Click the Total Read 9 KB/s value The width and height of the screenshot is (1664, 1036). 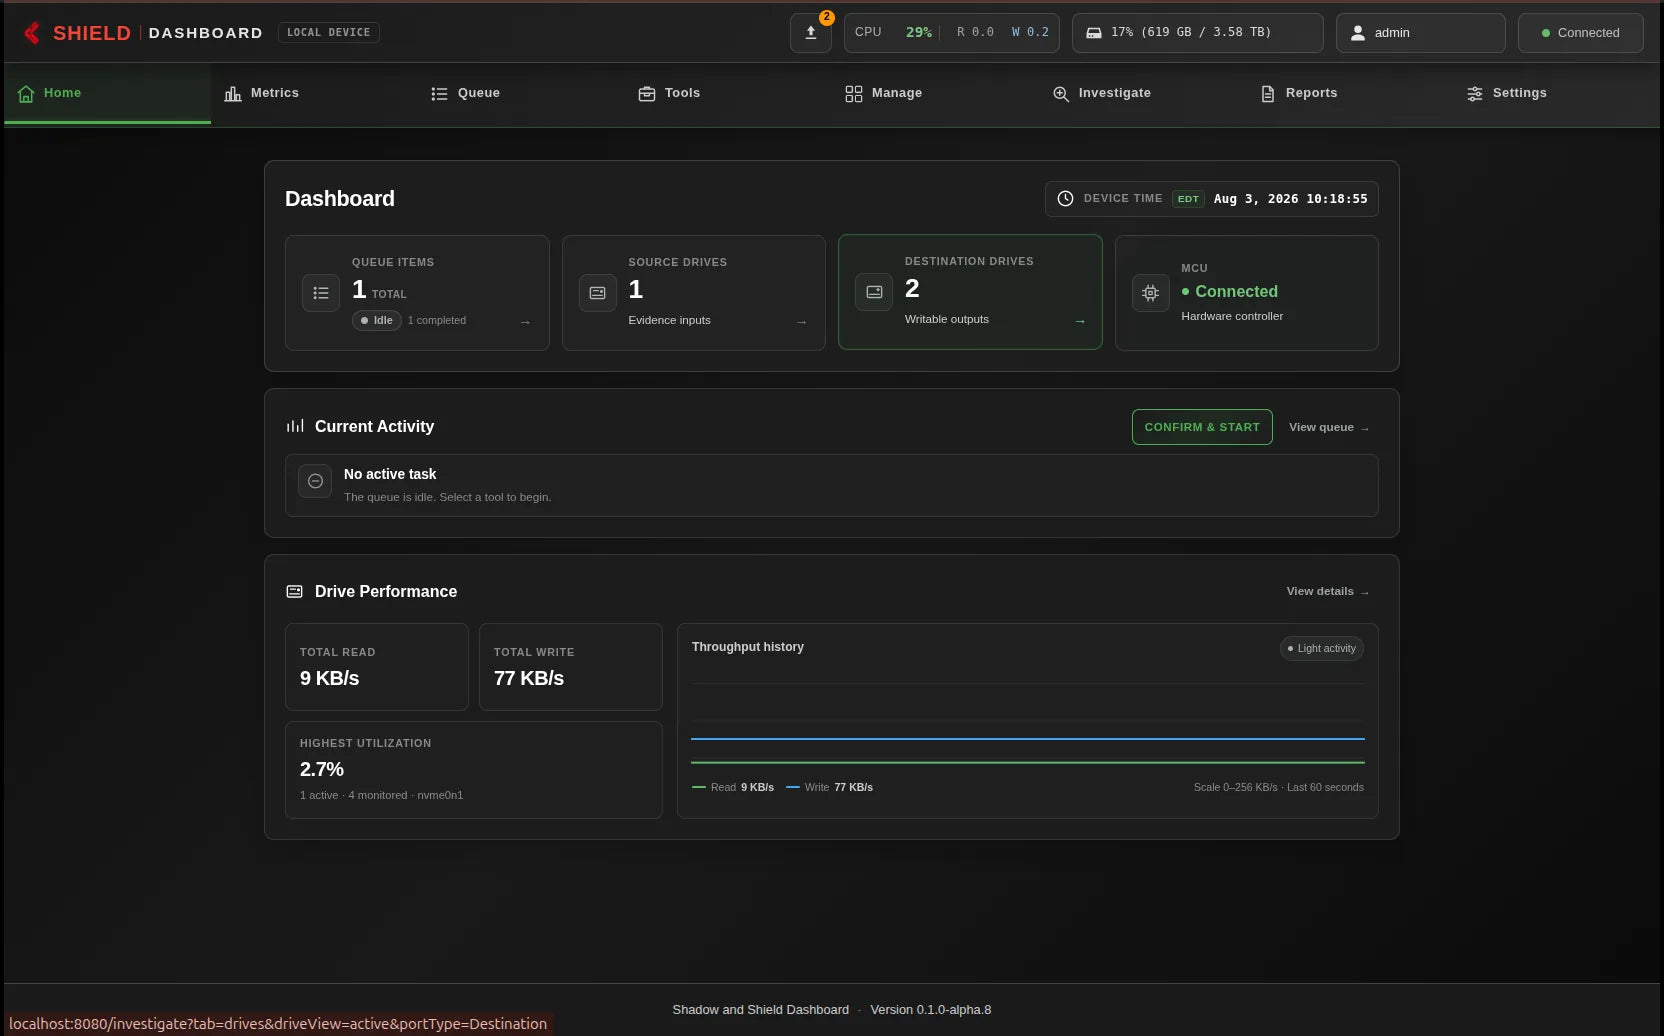[329, 678]
